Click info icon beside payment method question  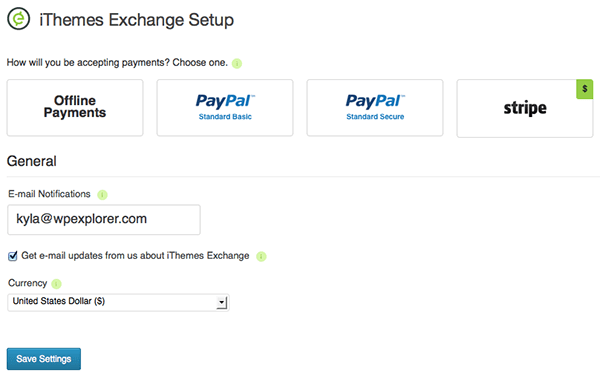point(237,63)
